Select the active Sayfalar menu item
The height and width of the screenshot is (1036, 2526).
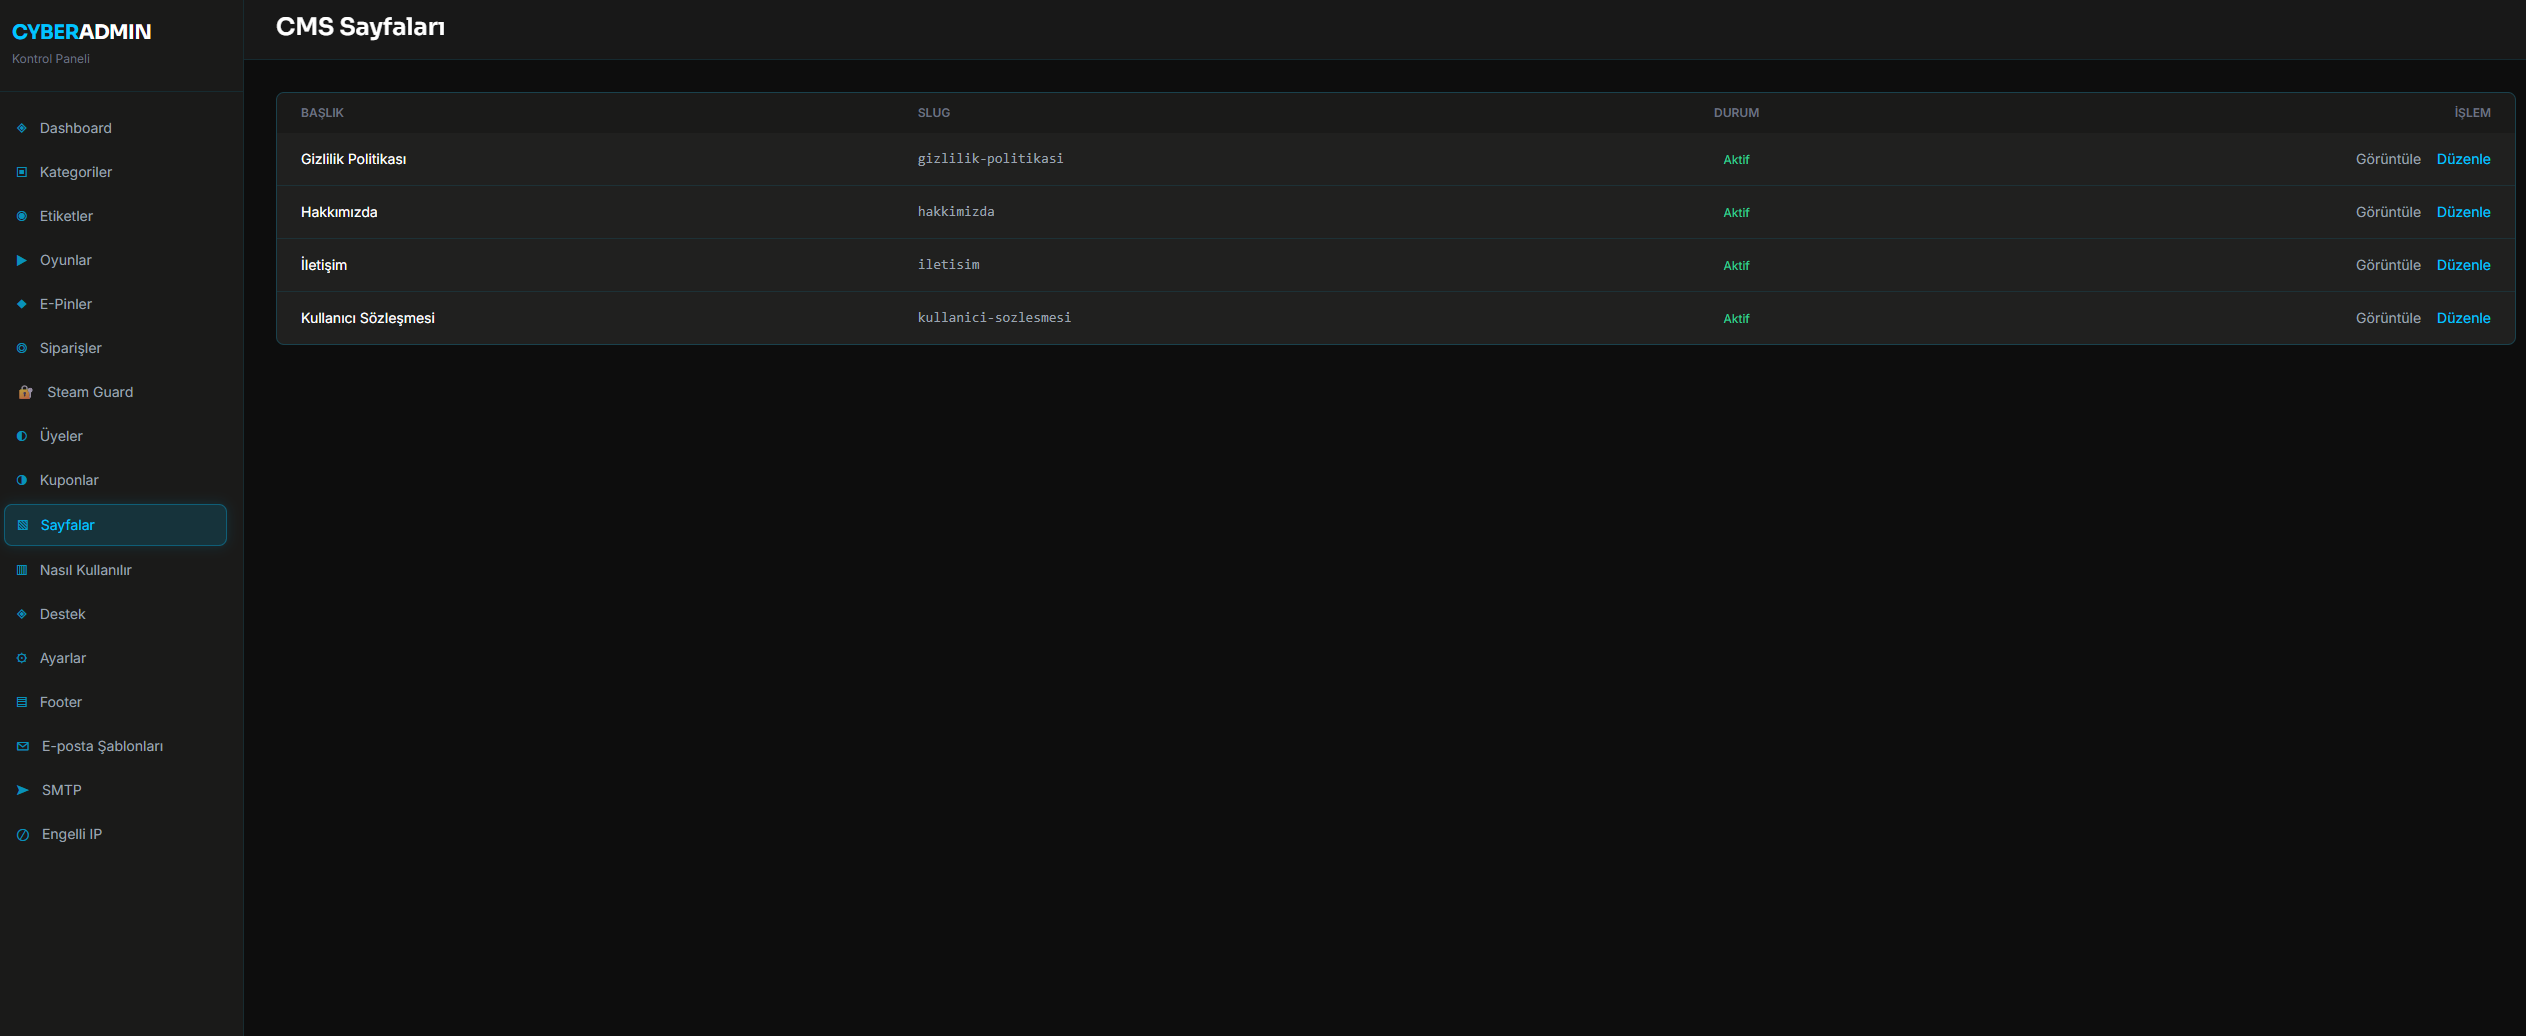116,525
